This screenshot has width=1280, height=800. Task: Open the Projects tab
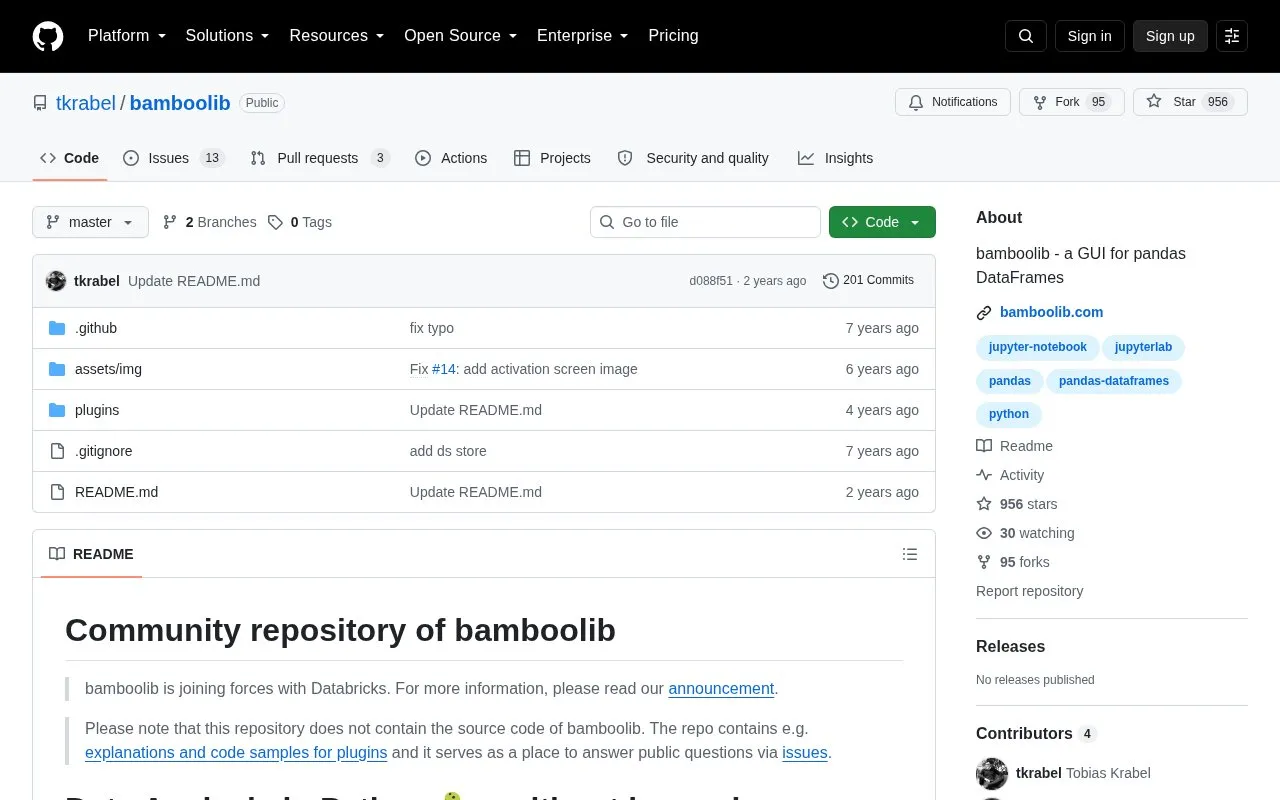(x=552, y=158)
